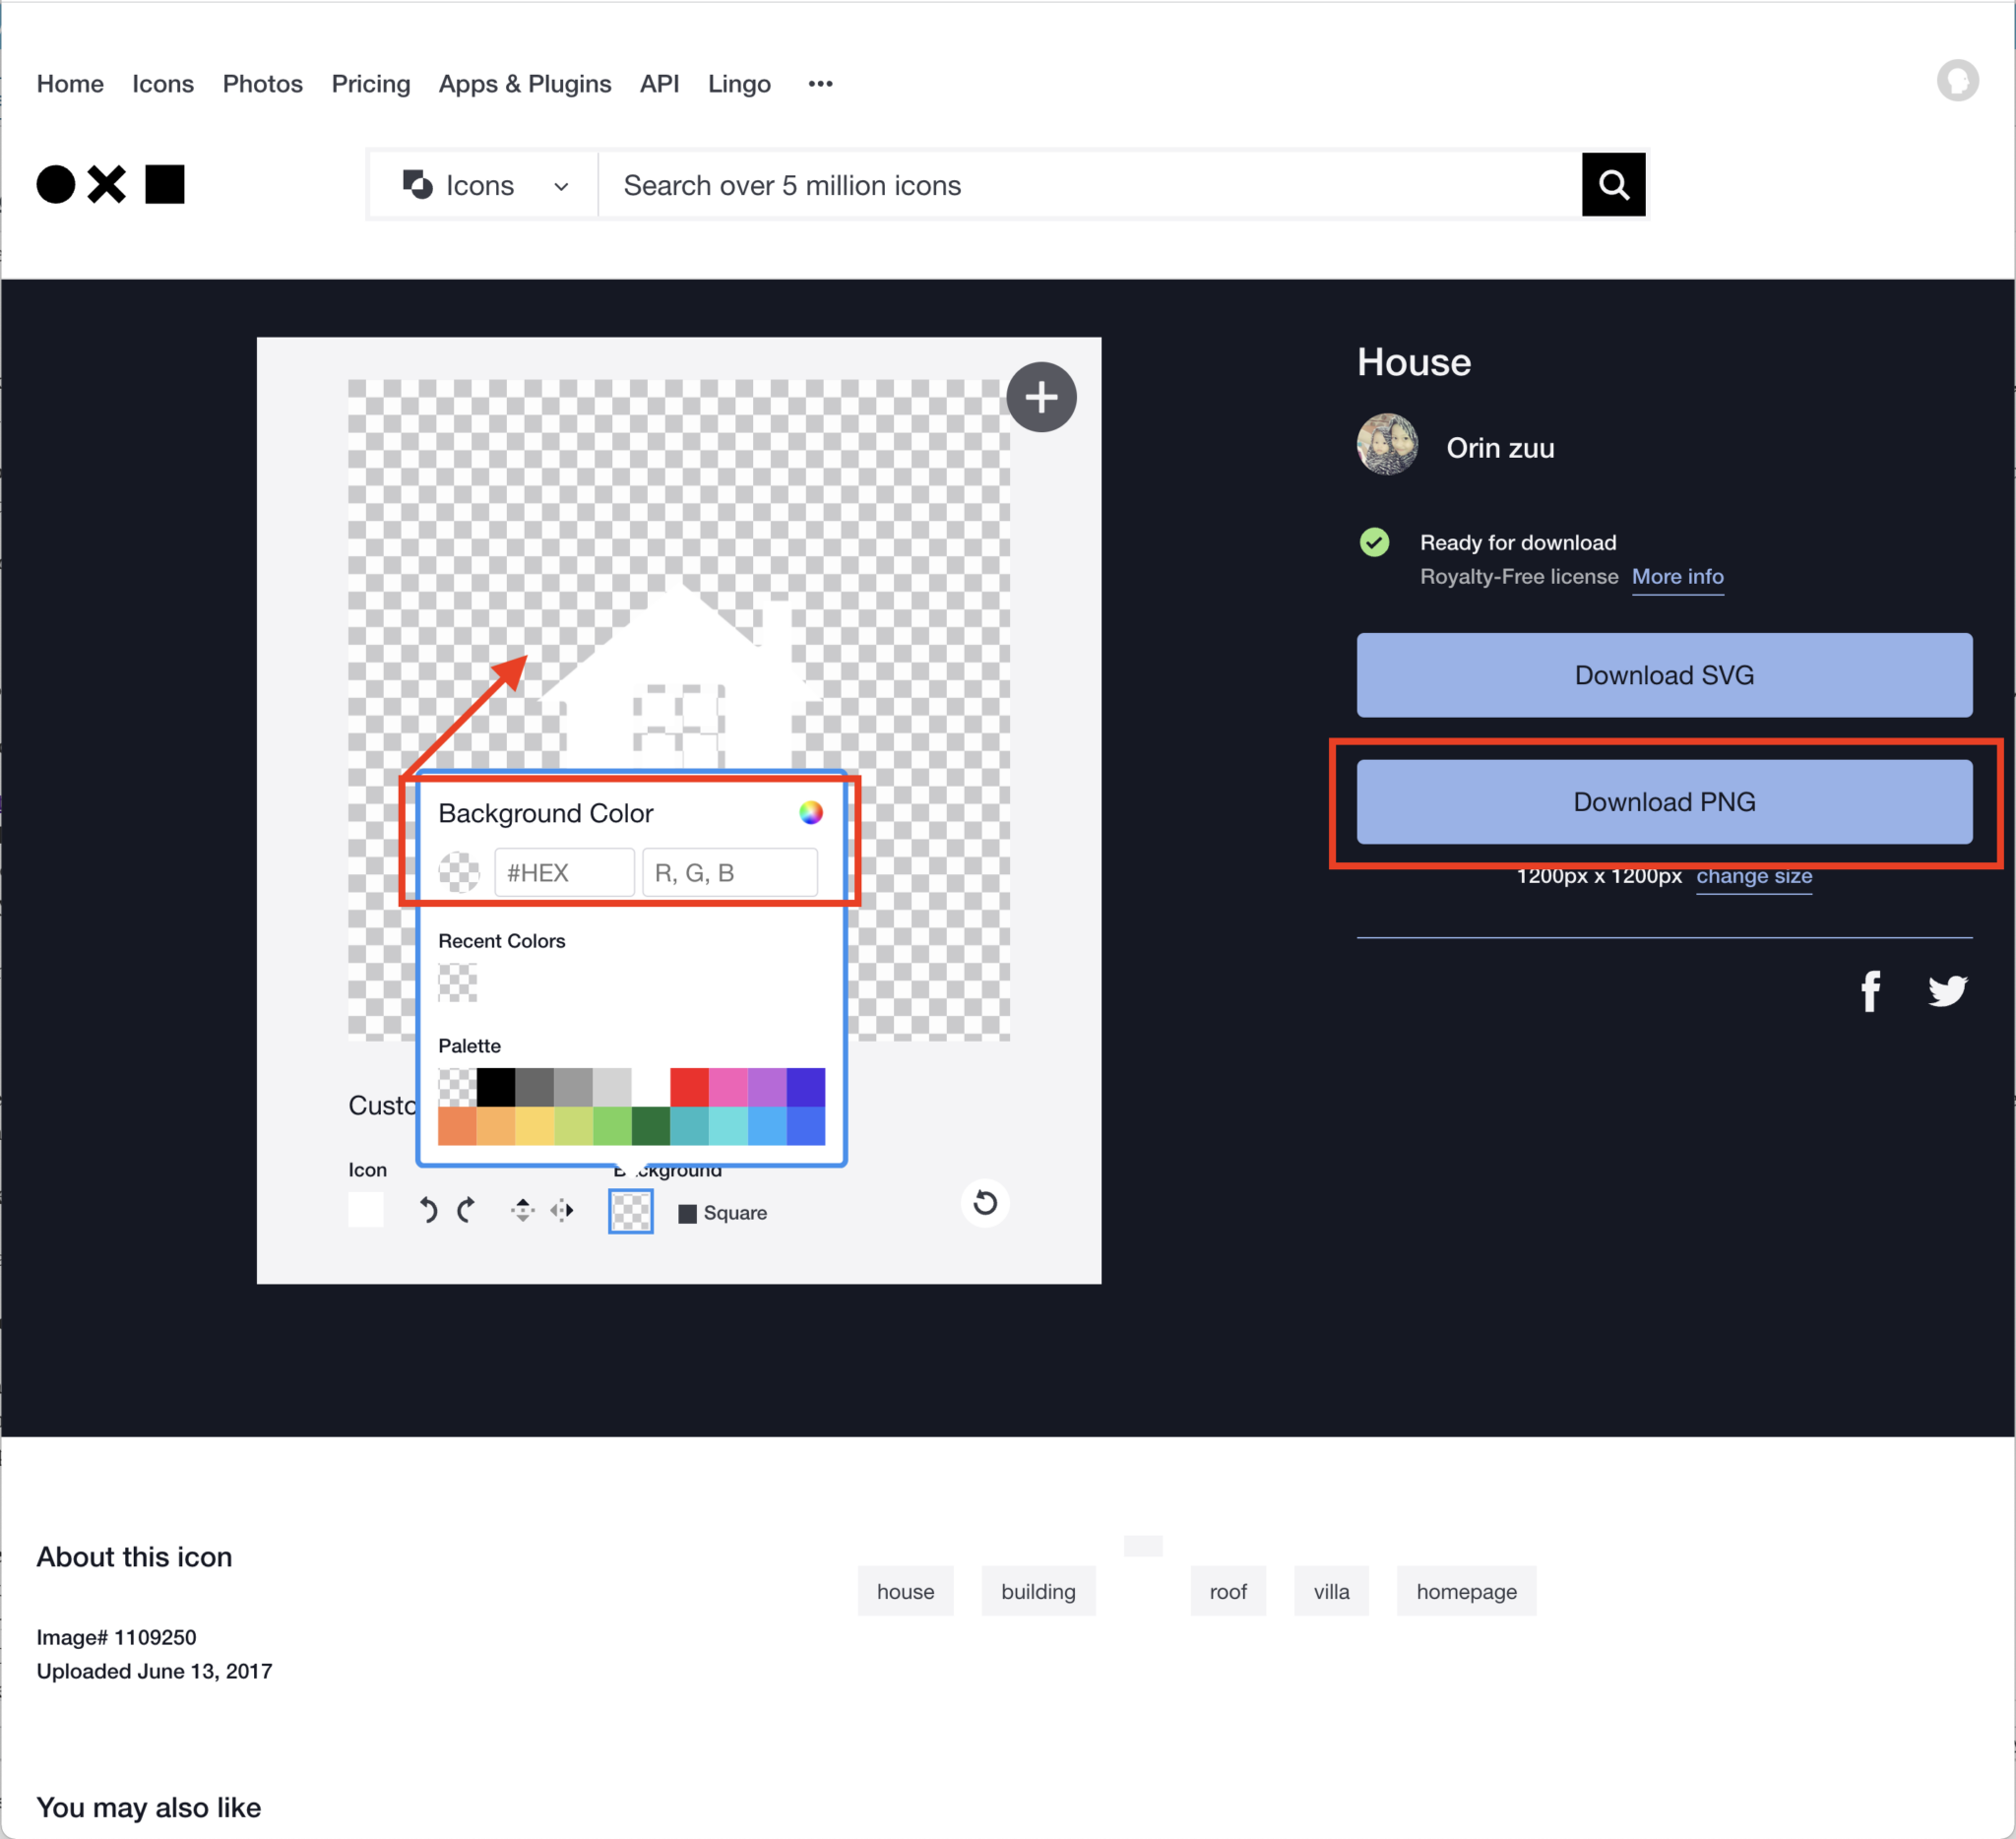Open the Pricing menu item
The height and width of the screenshot is (1839, 2016).
click(x=371, y=84)
